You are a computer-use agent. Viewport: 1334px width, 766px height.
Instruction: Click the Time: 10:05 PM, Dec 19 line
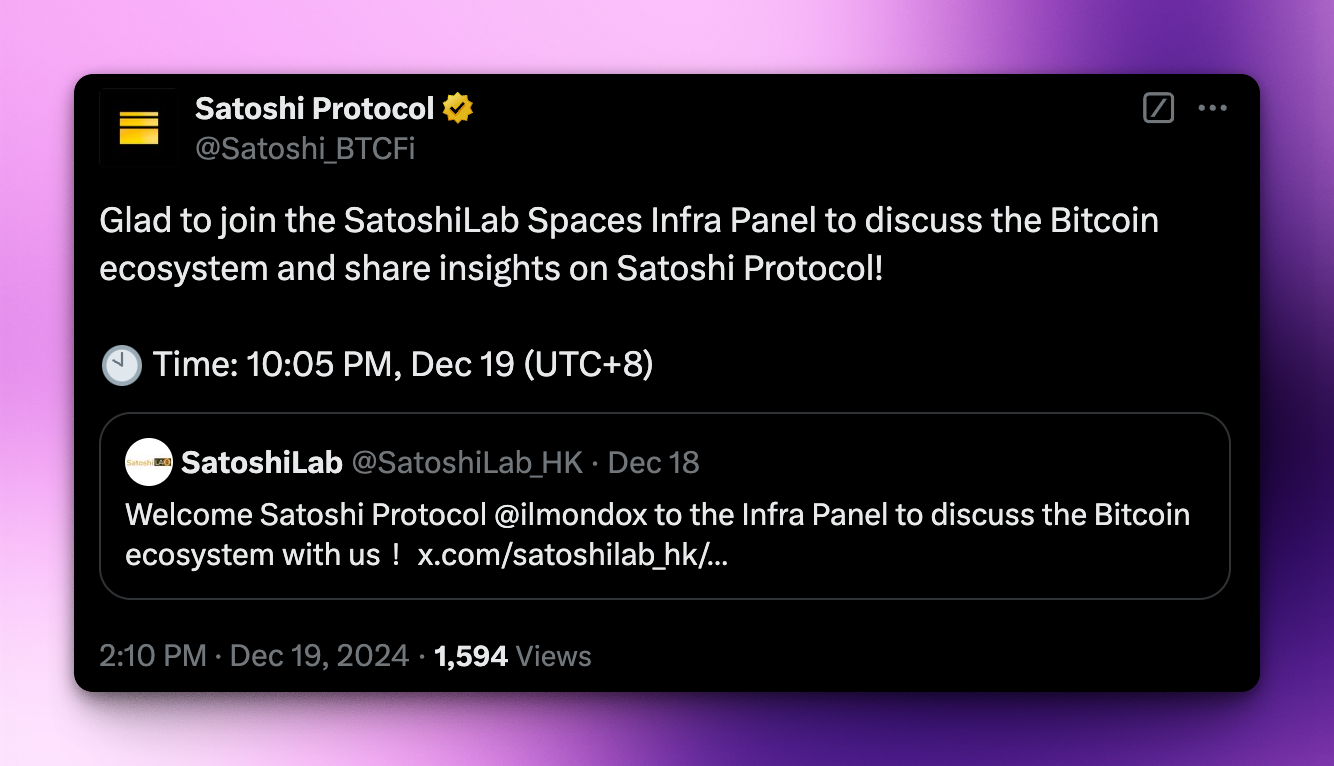403,365
